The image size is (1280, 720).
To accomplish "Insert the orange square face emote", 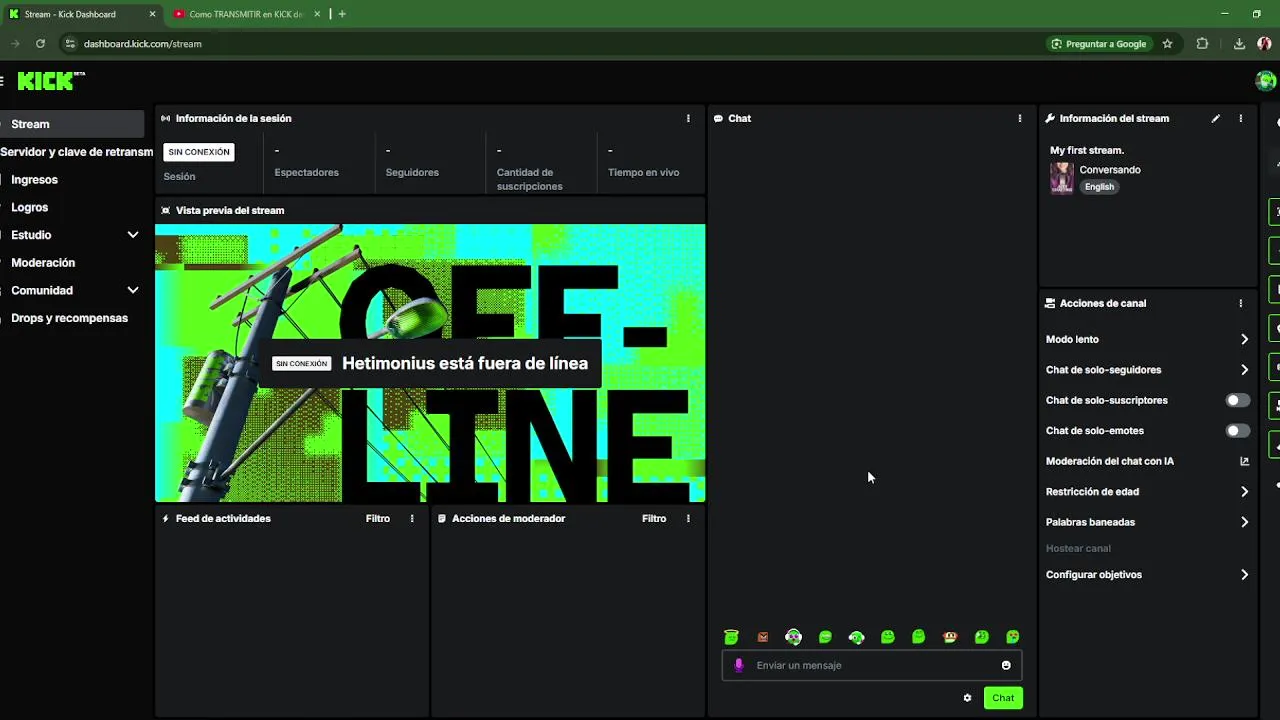I will [x=763, y=637].
